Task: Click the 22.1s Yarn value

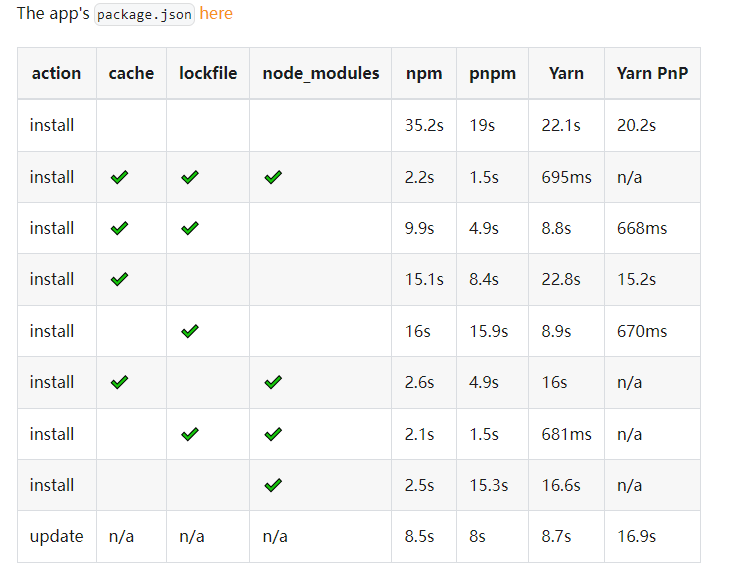Action: [x=561, y=125]
